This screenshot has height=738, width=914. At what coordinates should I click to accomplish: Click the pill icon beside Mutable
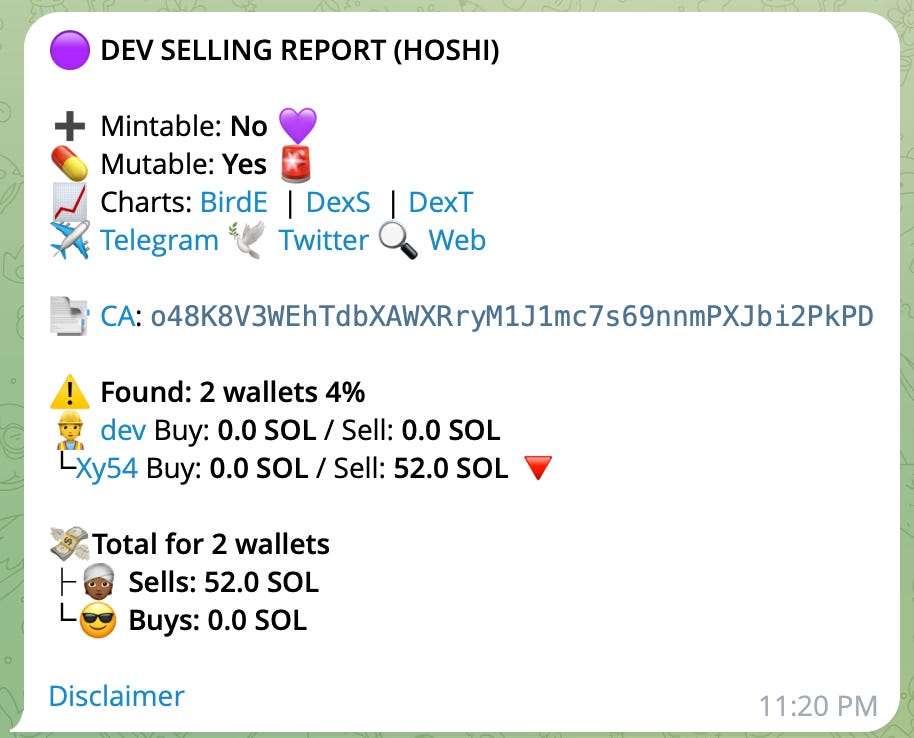(70, 164)
